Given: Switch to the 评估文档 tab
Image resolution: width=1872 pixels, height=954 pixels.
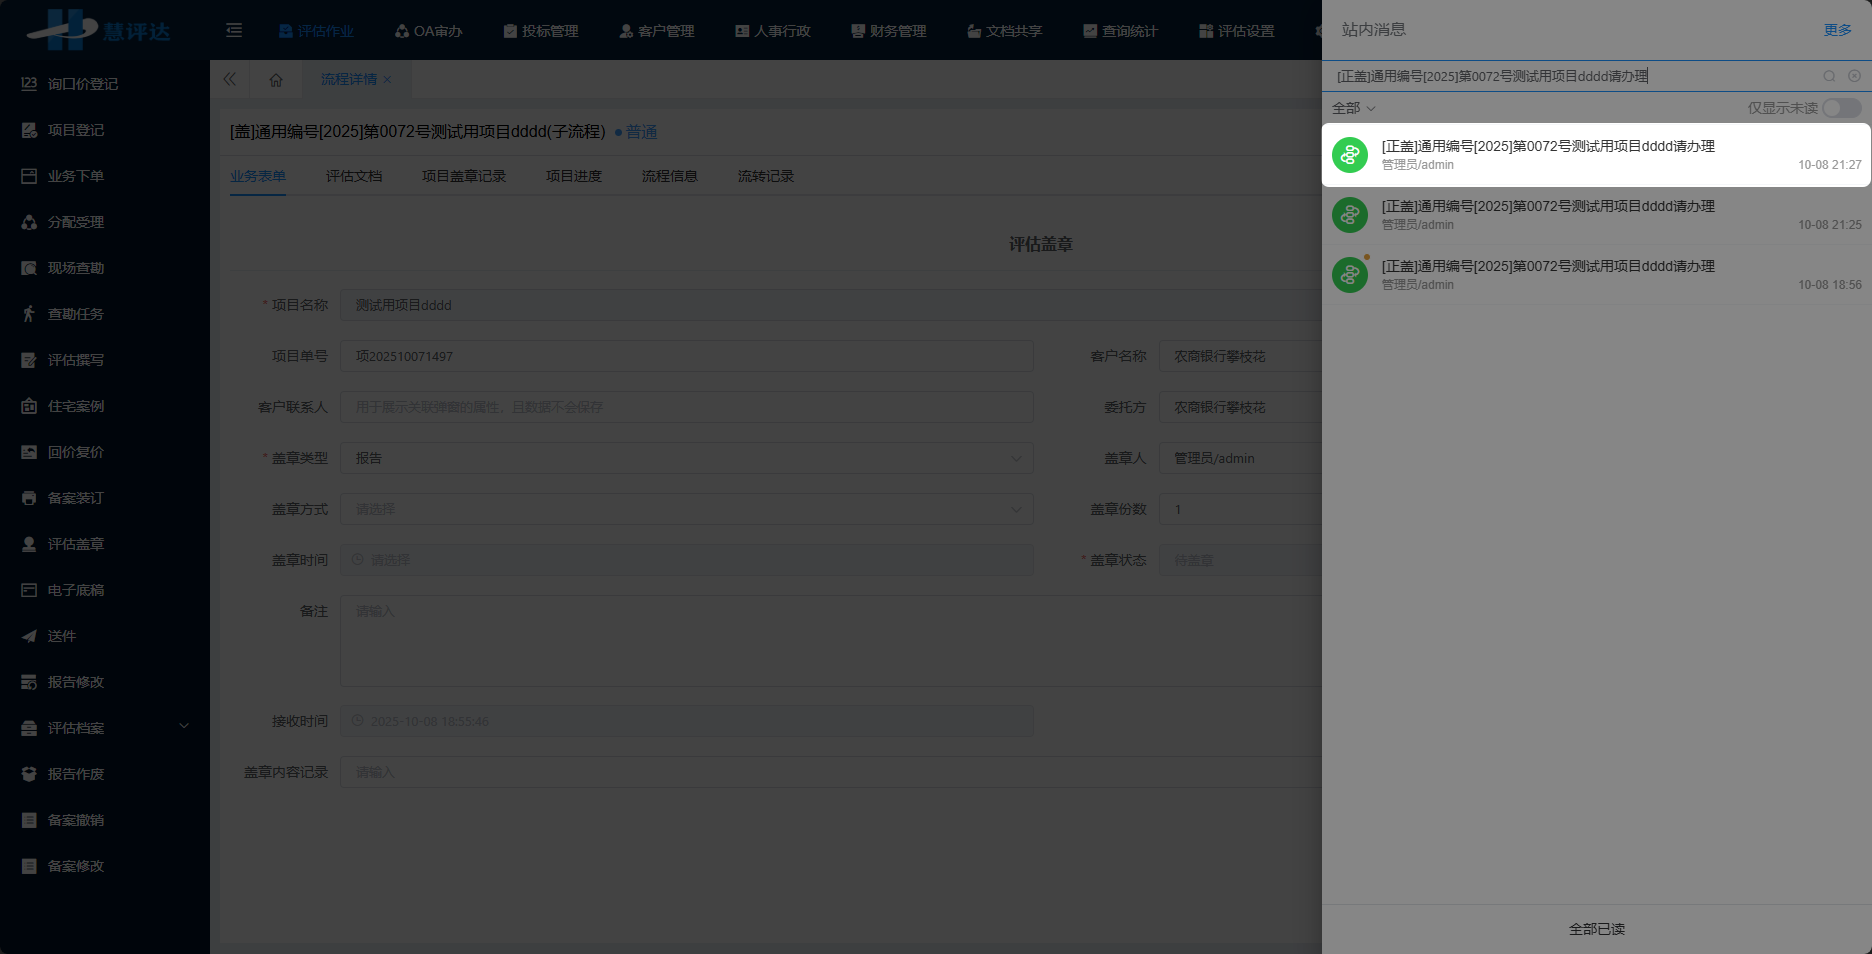Looking at the screenshot, I should (354, 176).
